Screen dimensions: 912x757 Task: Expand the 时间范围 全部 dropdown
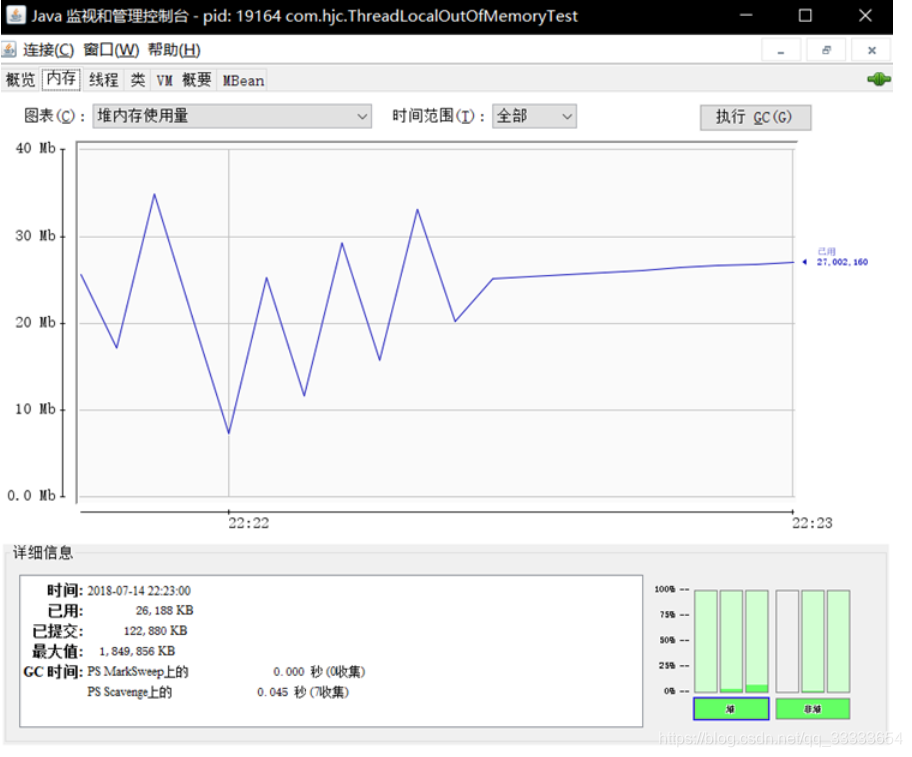[x=535, y=116]
